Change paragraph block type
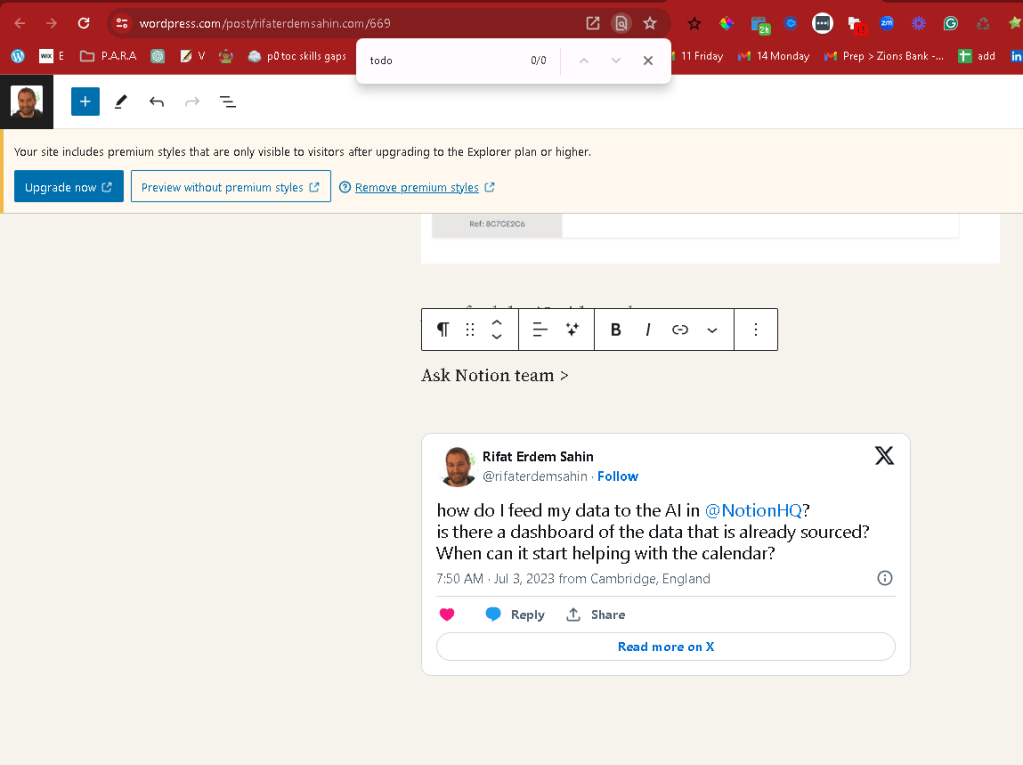The image size is (1023, 765). tap(443, 329)
